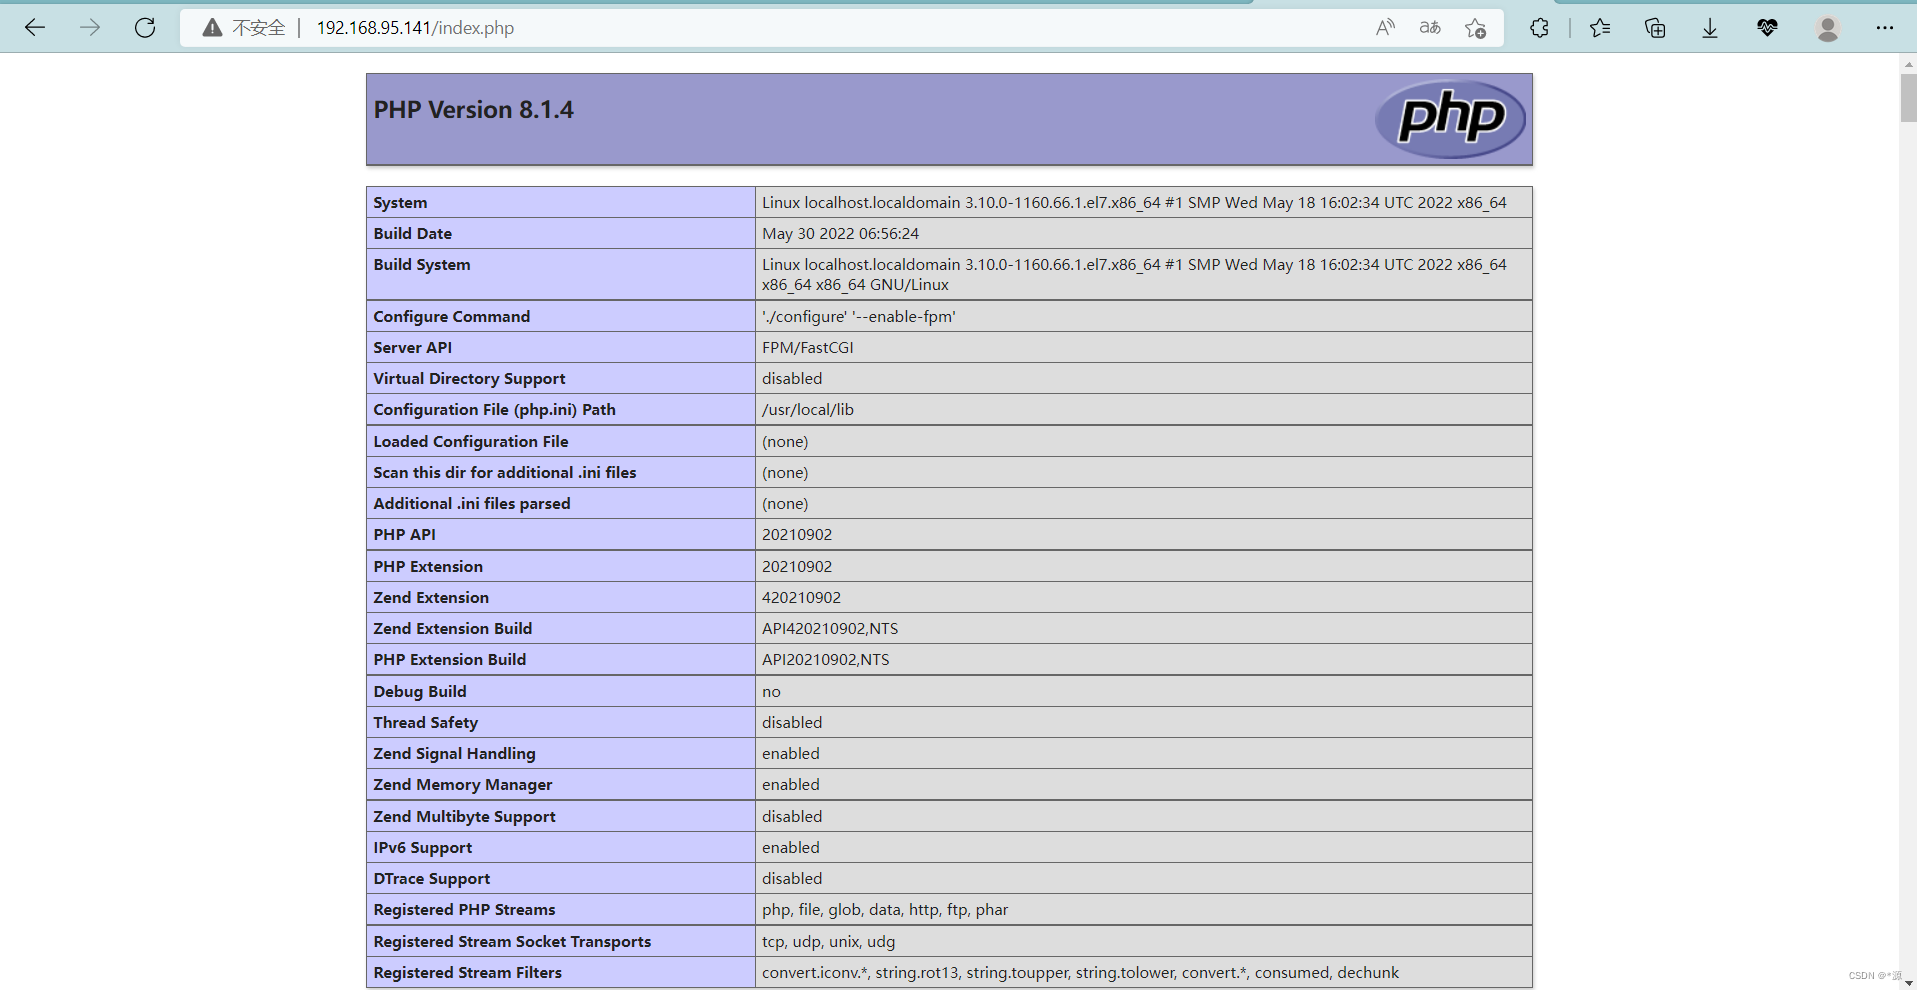The height and width of the screenshot is (990, 1917).
Task: Navigate back to the previous page
Action: pyautogui.click(x=35, y=27)
